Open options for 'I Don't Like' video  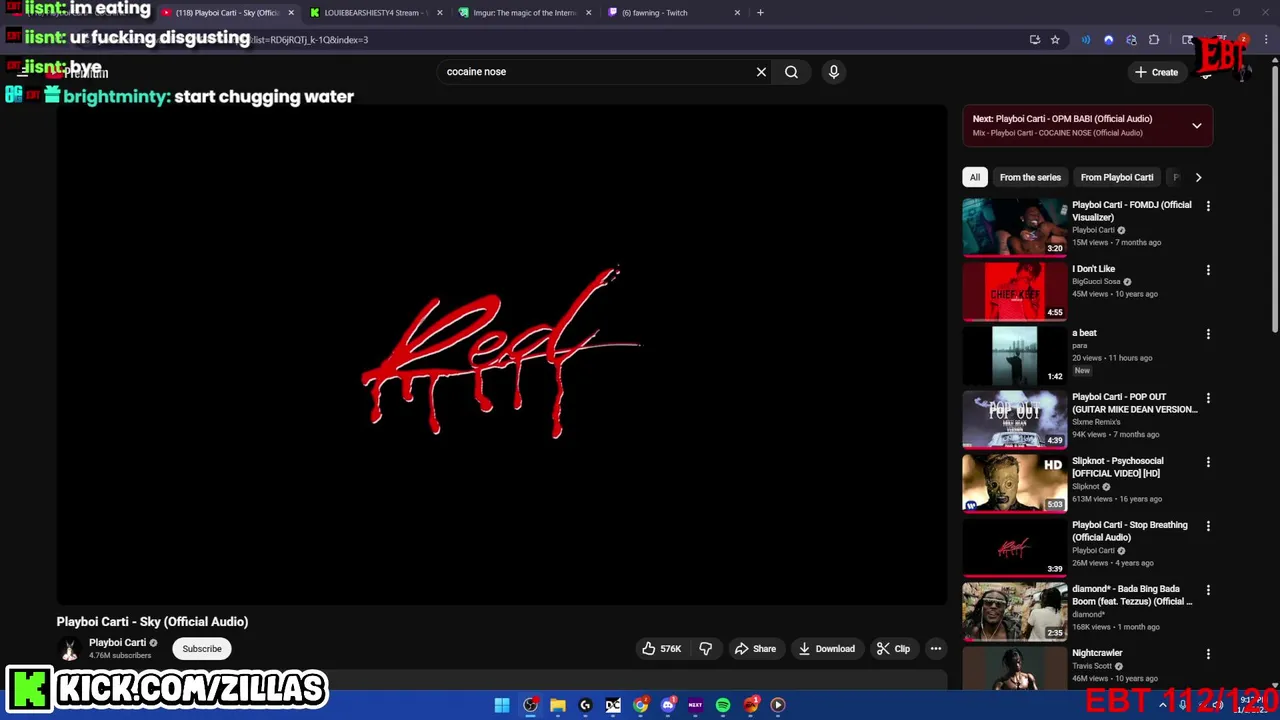coord(1208,270)
